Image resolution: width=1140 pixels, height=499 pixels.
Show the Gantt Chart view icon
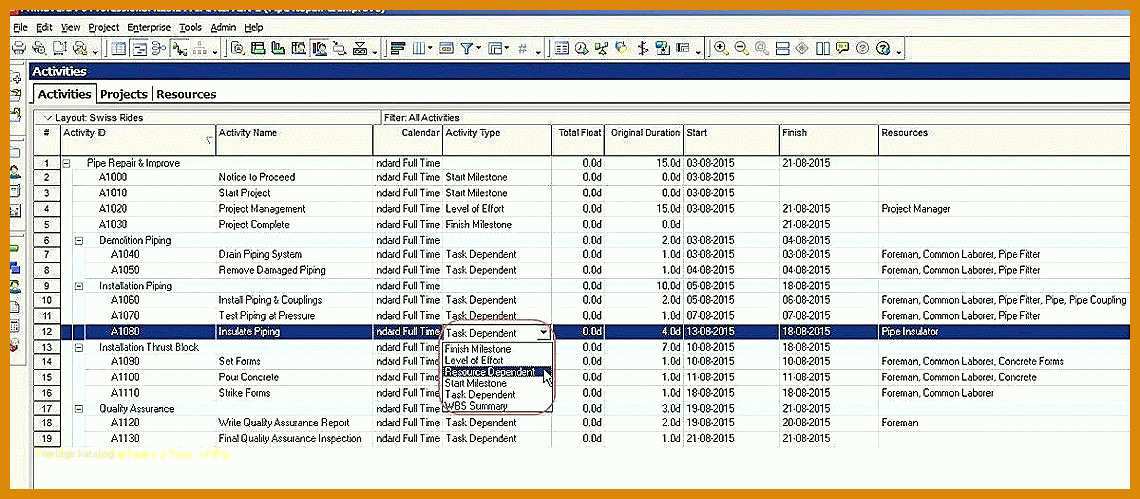[139, 48]
